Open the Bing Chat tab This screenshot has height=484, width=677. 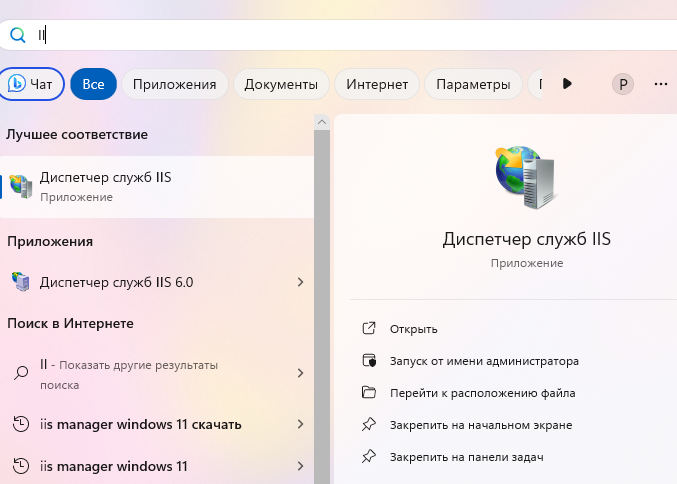[31, 84]
